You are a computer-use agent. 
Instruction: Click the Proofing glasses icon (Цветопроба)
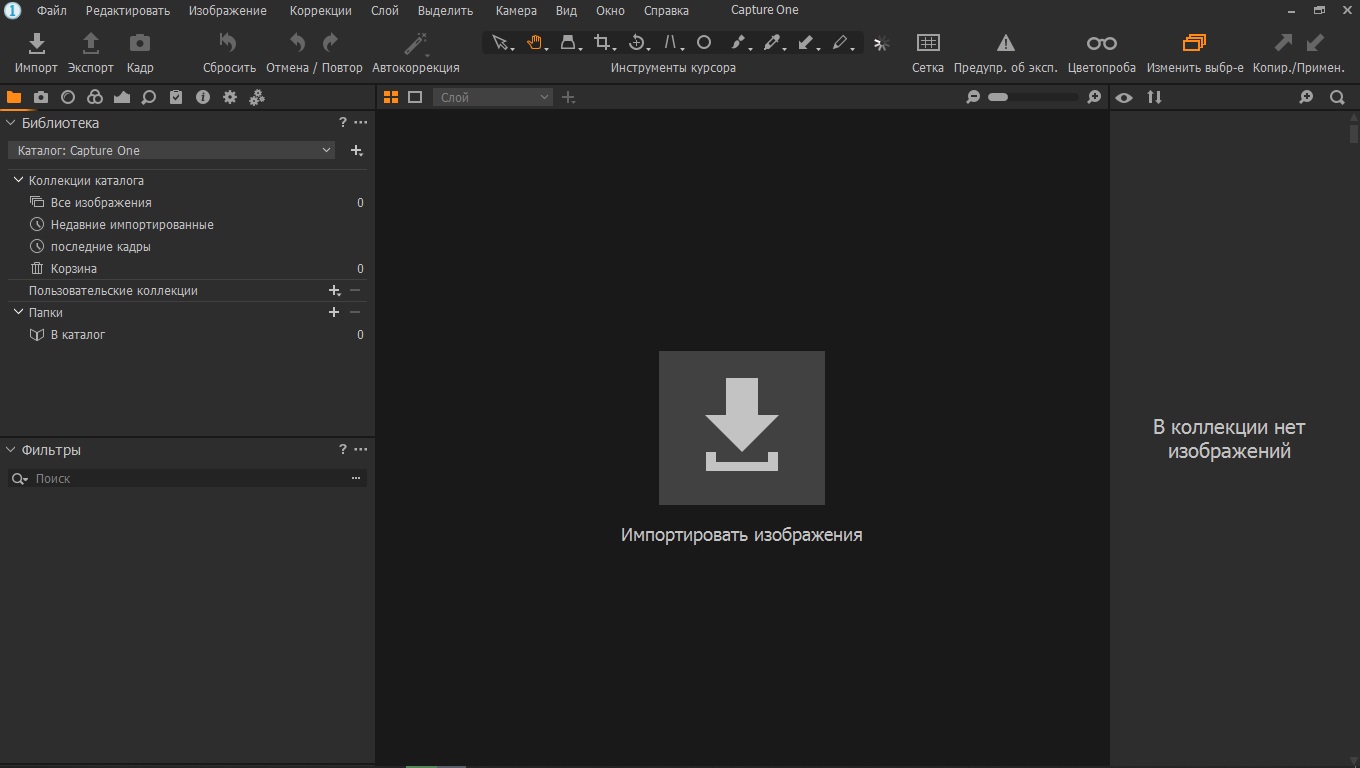click(x=1101, y=43)
